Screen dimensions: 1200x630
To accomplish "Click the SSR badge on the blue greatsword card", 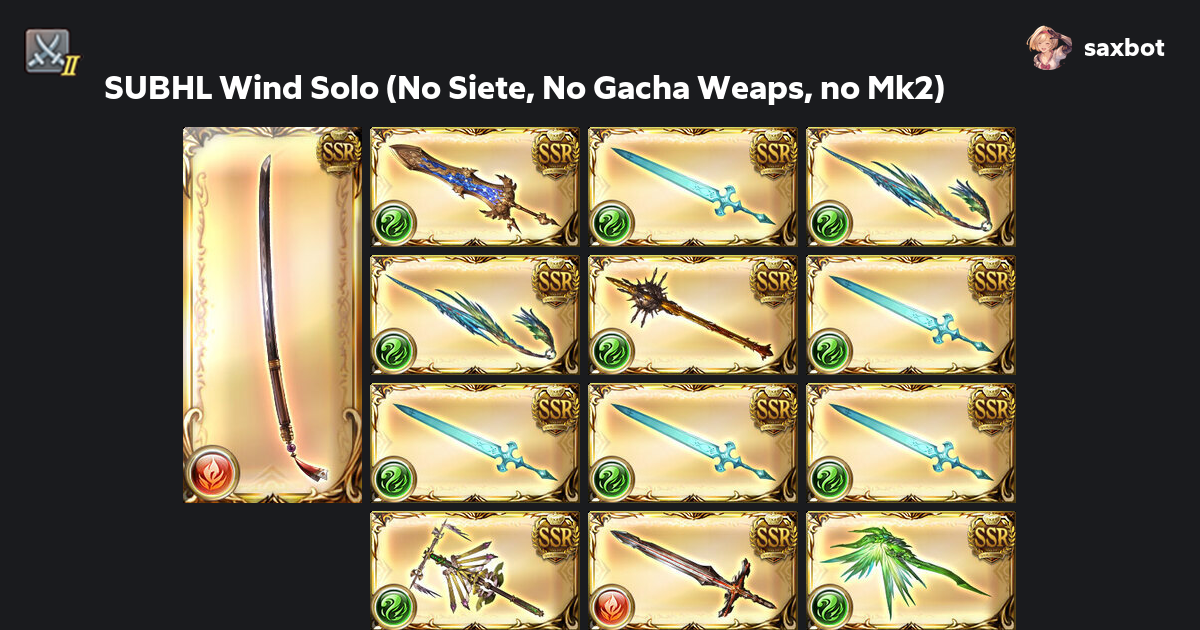I will coord(556,150).
